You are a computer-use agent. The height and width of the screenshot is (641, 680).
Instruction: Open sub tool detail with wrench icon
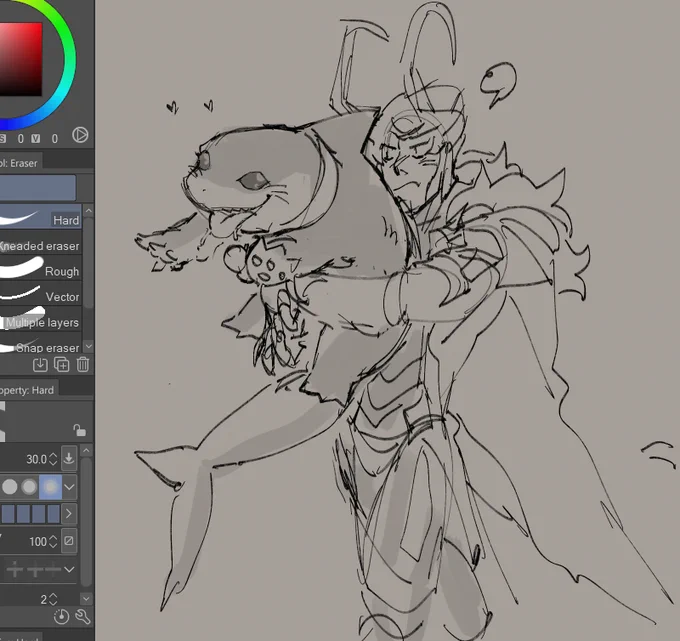point(82,616)
